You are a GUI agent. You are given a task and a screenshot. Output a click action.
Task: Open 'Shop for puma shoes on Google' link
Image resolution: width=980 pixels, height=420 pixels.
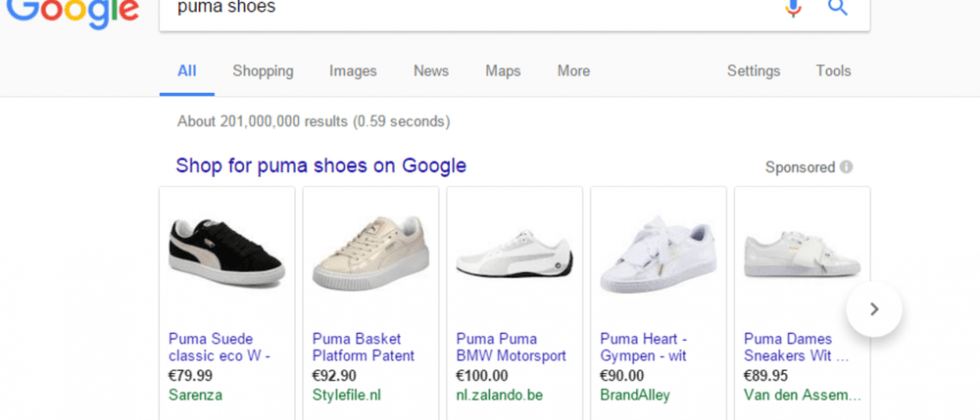321,166
